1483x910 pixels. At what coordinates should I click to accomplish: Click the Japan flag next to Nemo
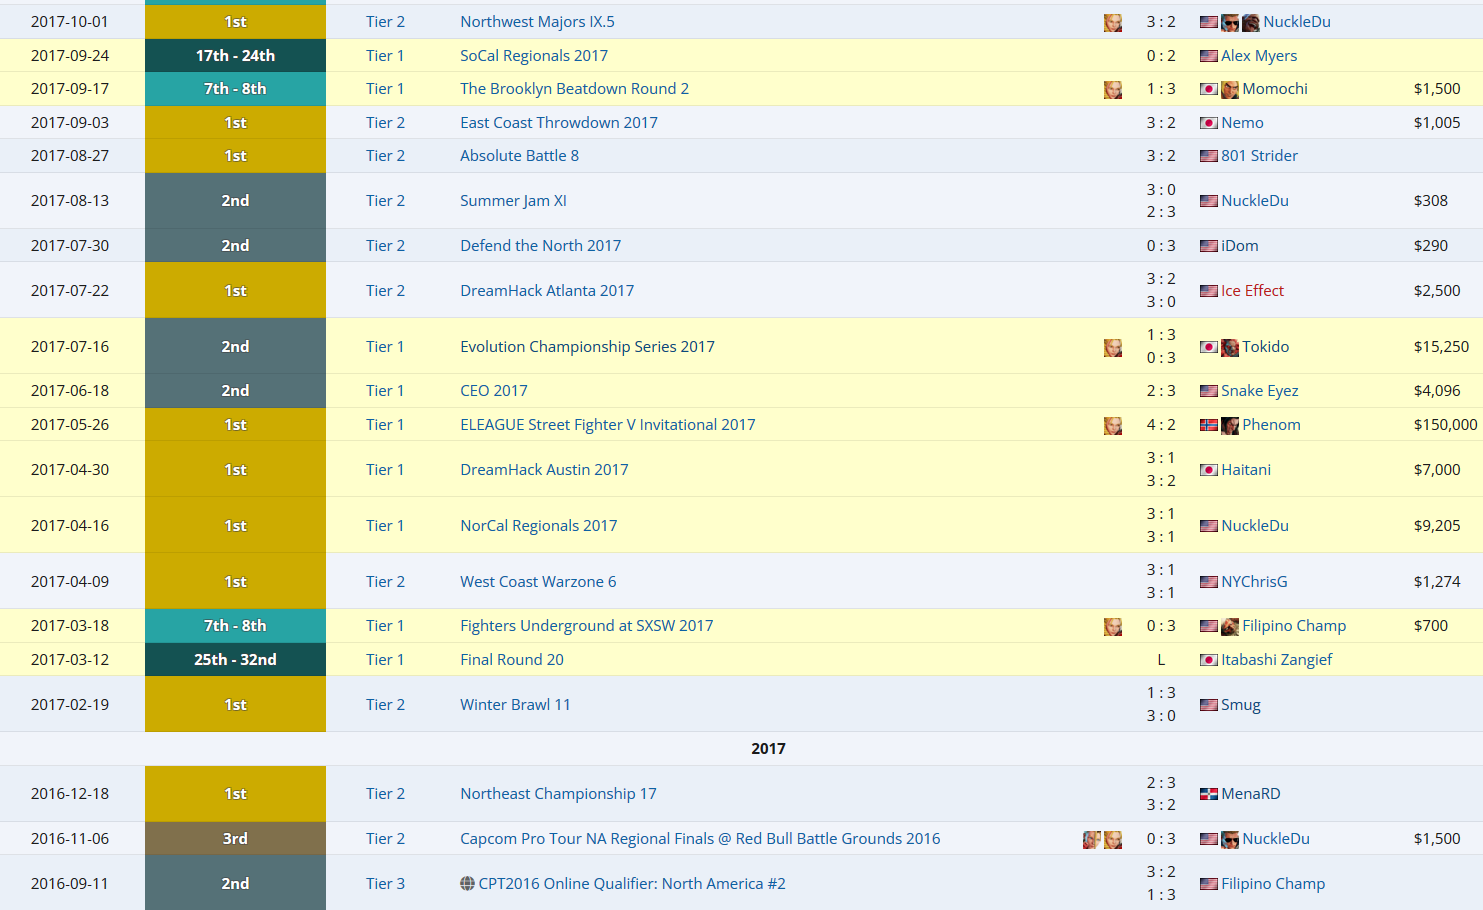pos(1209,123)
